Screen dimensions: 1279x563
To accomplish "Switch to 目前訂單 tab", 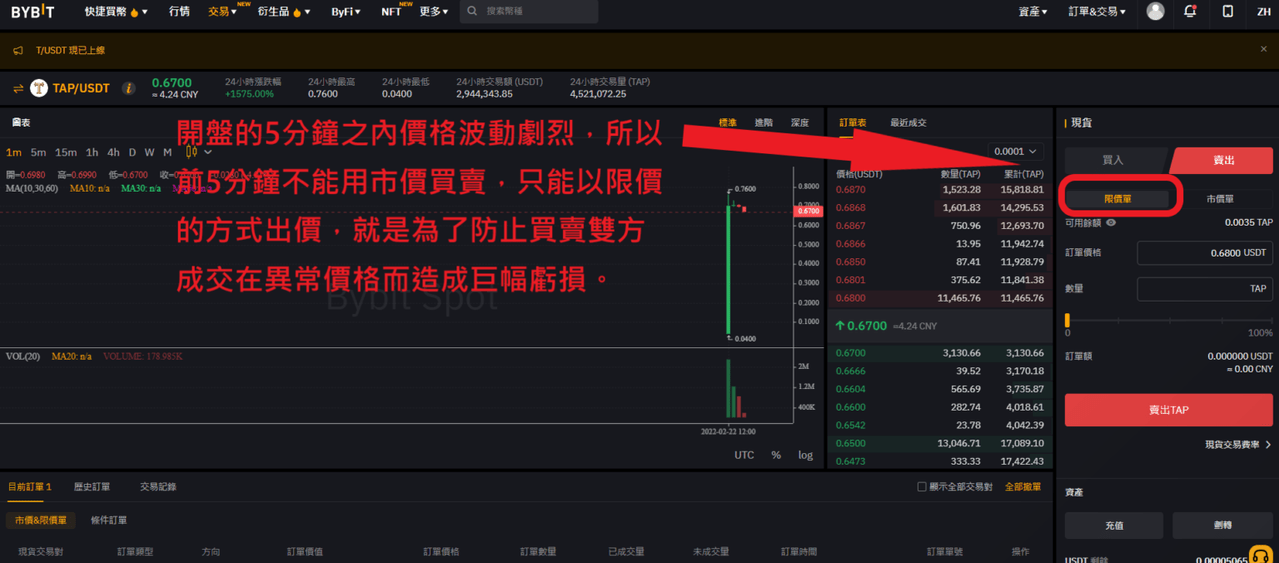I will 29,487.
